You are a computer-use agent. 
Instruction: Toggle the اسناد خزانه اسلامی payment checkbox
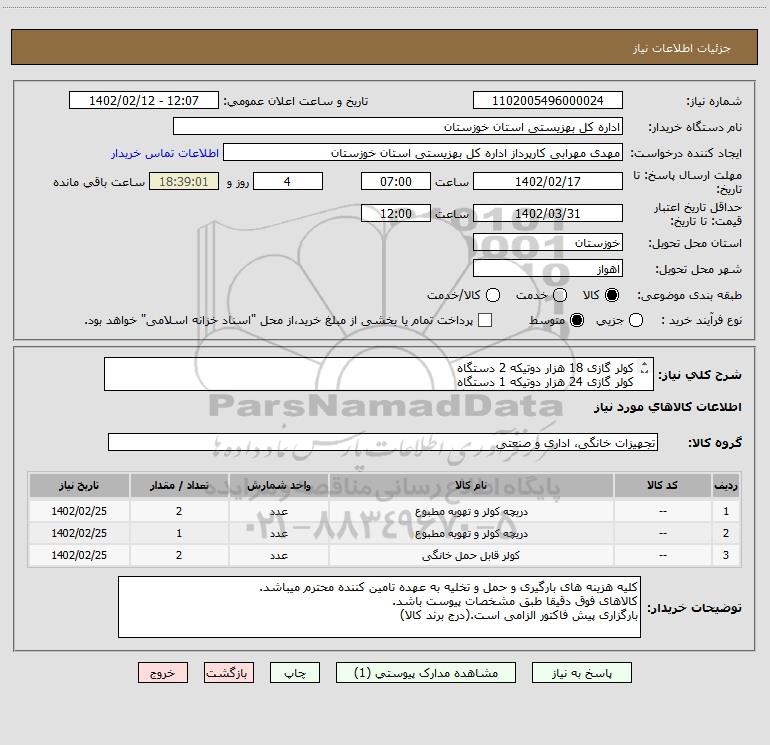[x=485, y=320]
